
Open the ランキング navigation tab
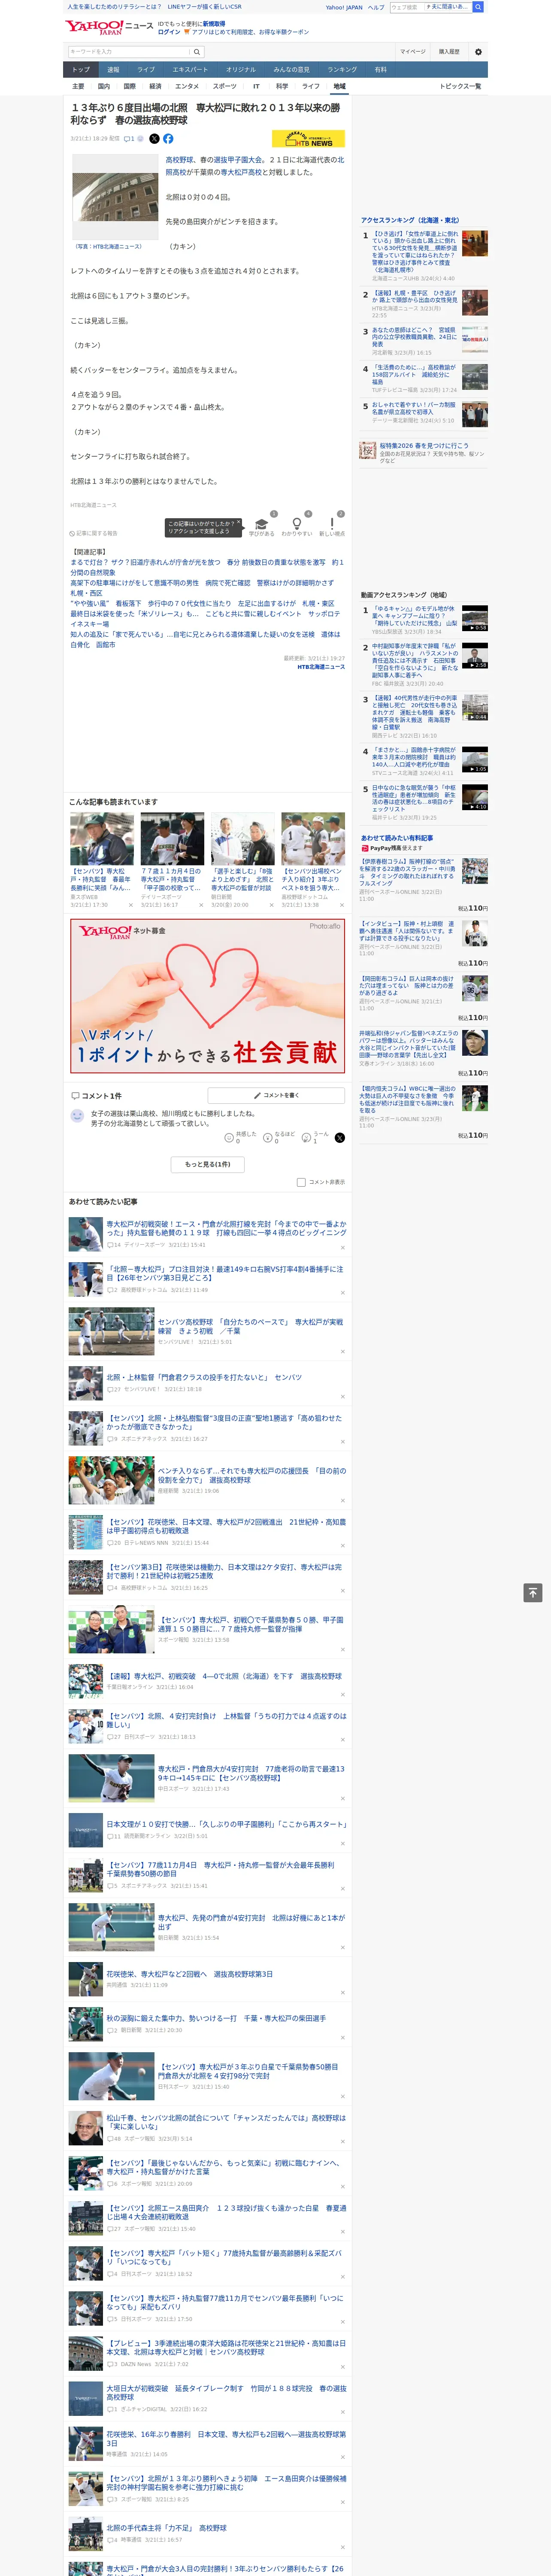point(342,70)
